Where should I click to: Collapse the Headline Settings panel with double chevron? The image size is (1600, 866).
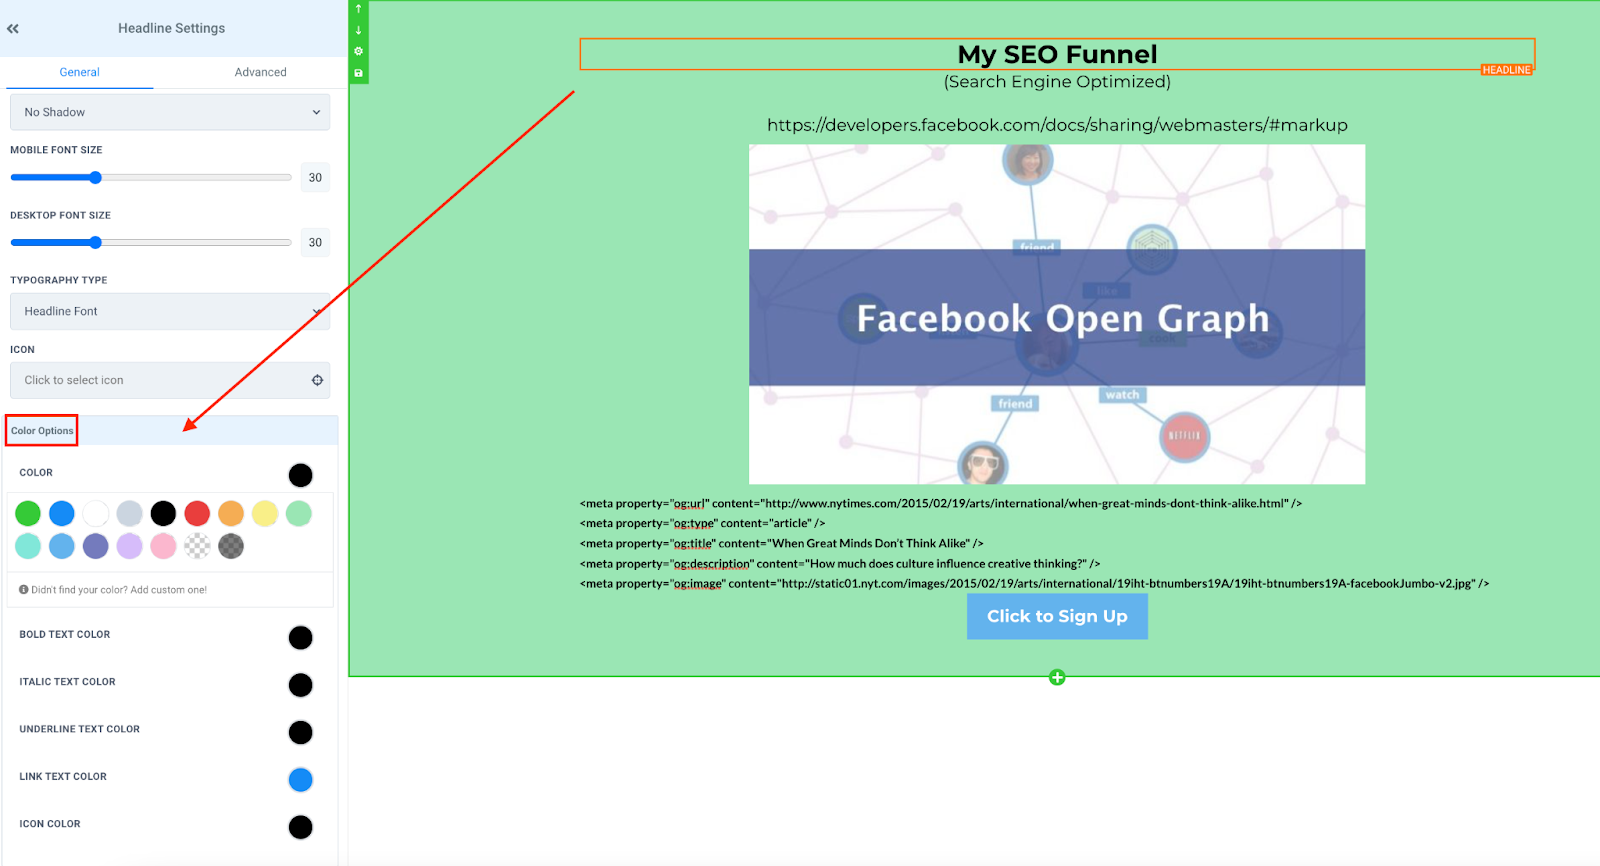tap(13, 29)
